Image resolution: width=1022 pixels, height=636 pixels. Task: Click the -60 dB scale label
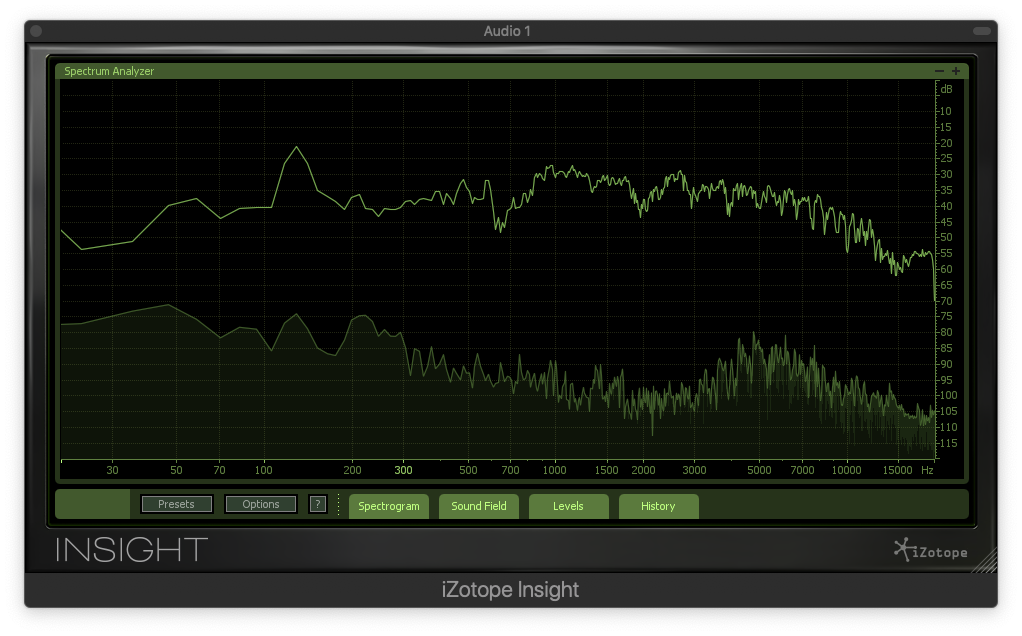pyautogui.click(x=944, y=269)
